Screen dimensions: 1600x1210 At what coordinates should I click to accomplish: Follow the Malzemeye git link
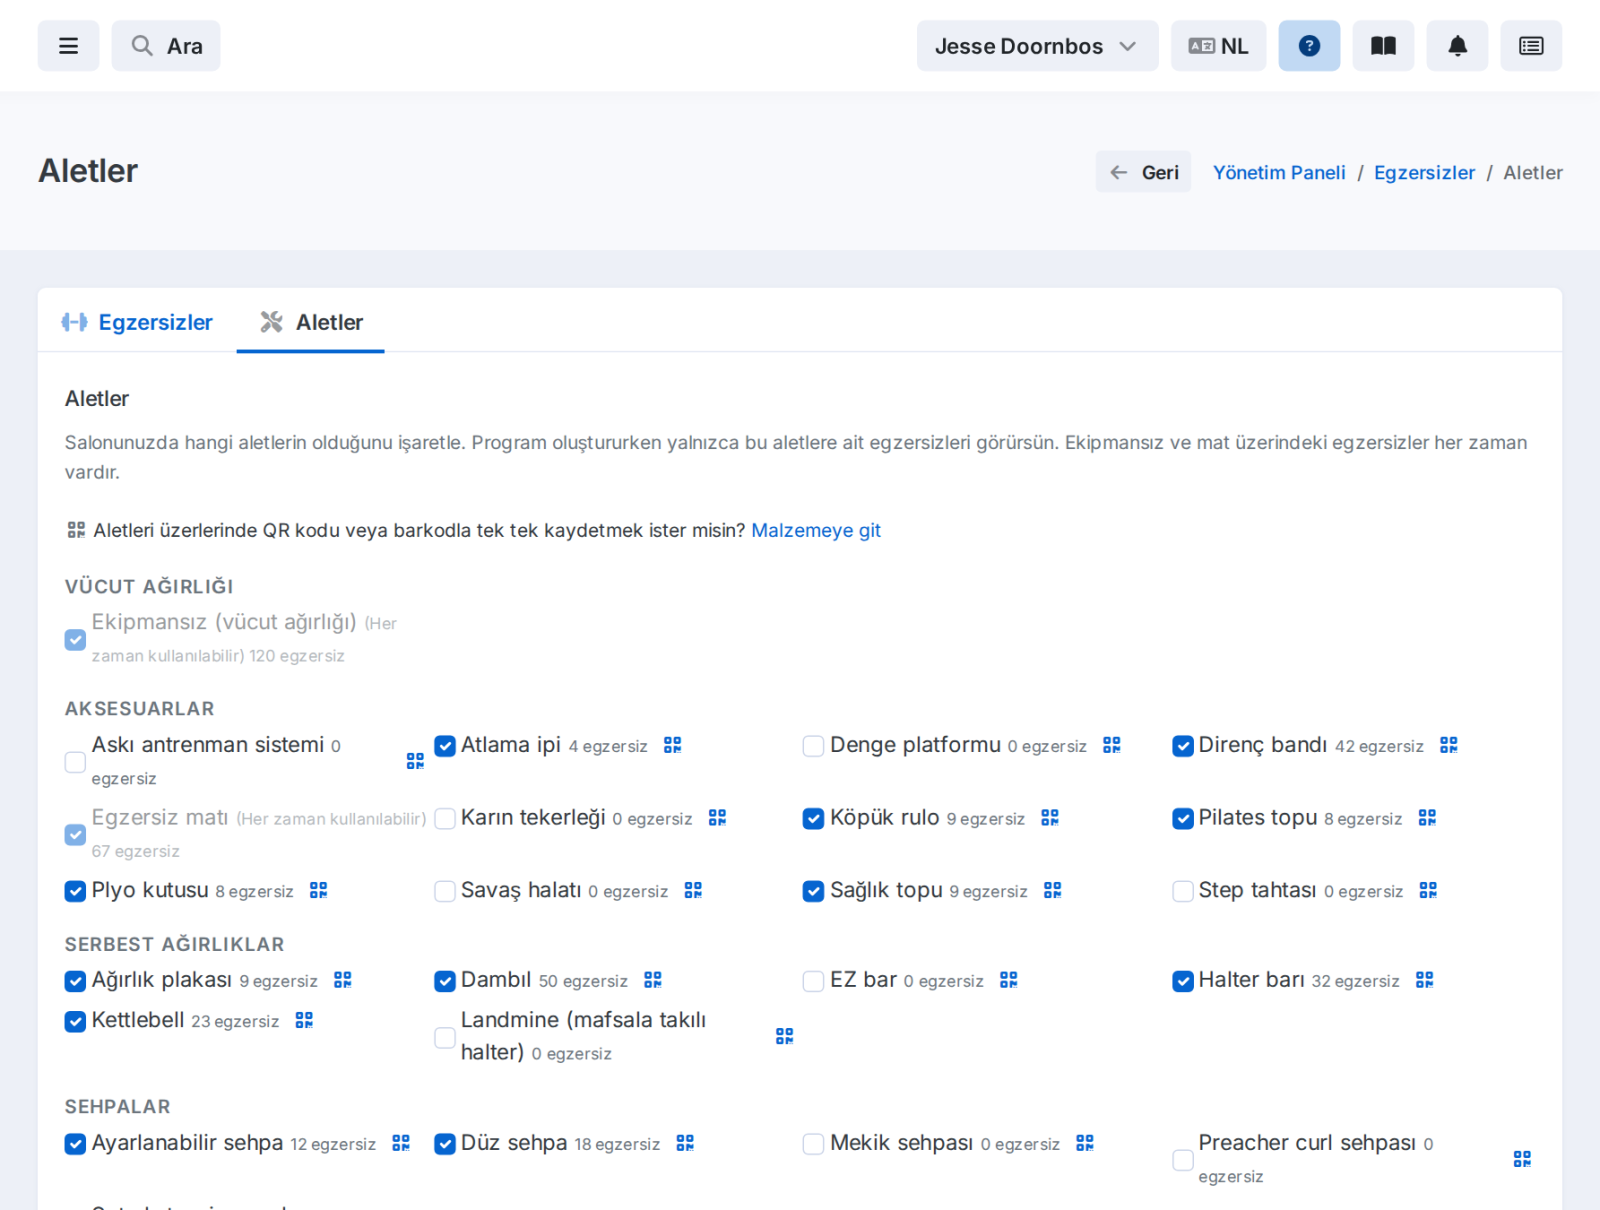coord(816,530)
